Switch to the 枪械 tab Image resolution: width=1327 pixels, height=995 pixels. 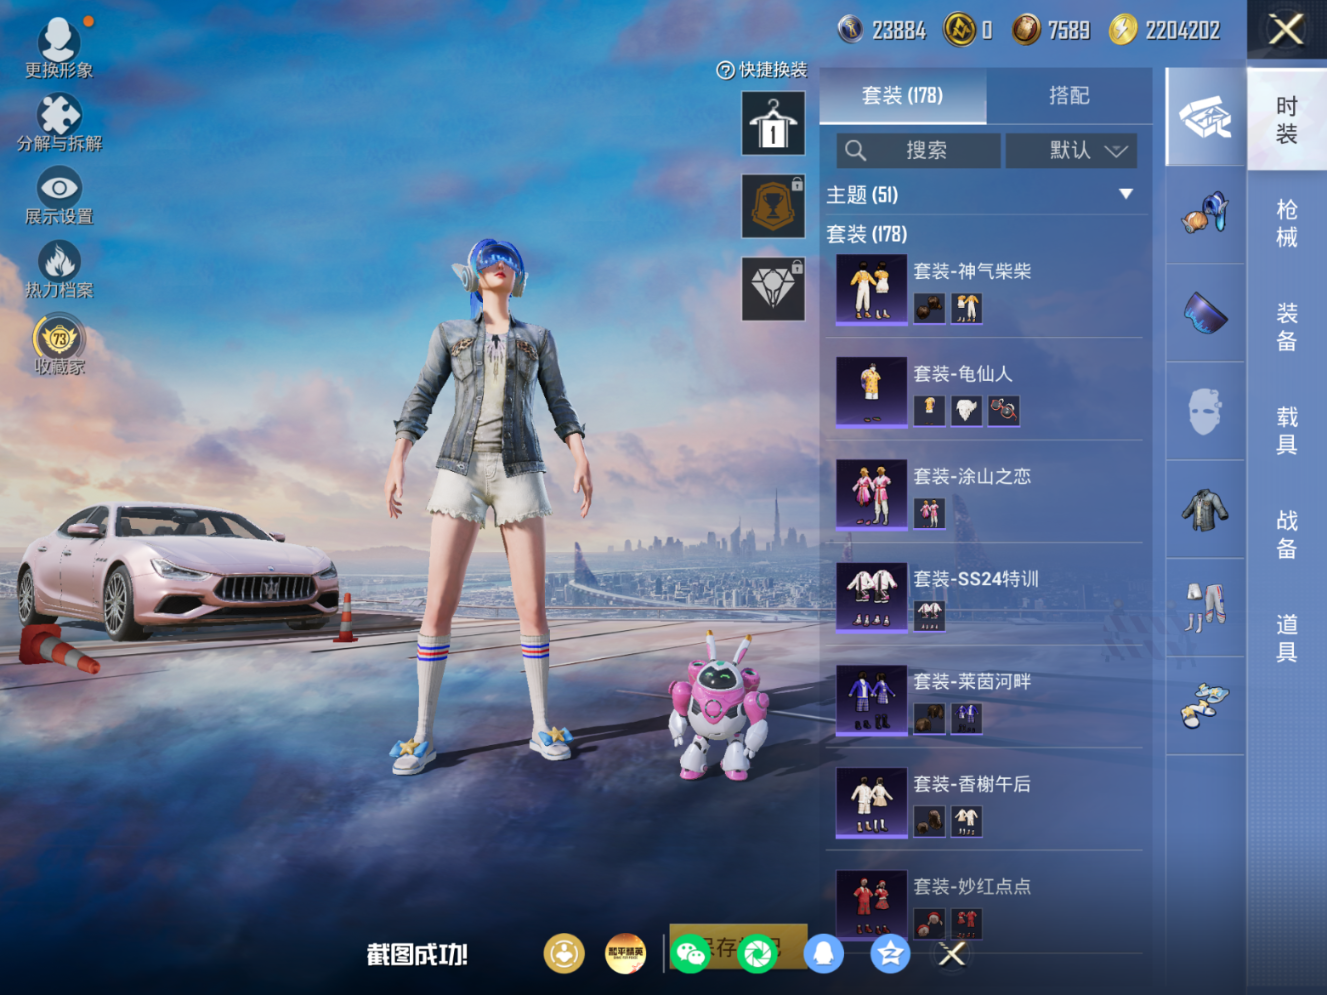(x=1286, y=225)
